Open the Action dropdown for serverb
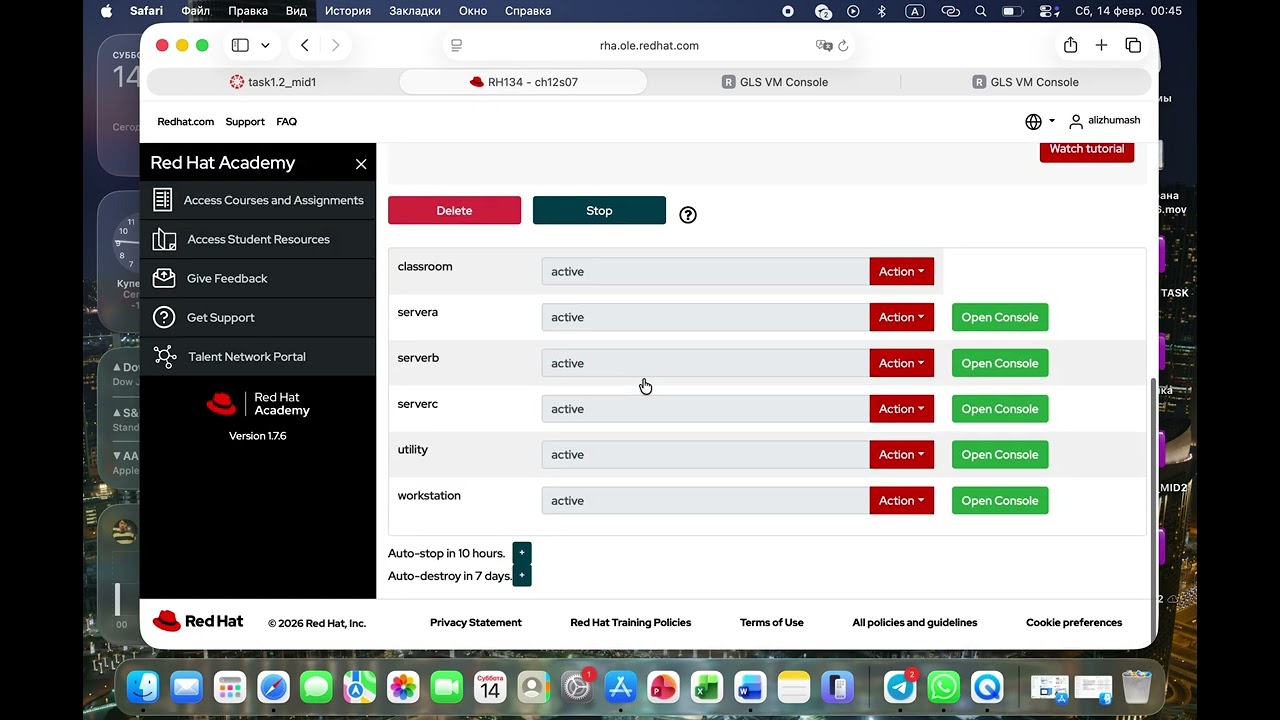 point(901,363)
